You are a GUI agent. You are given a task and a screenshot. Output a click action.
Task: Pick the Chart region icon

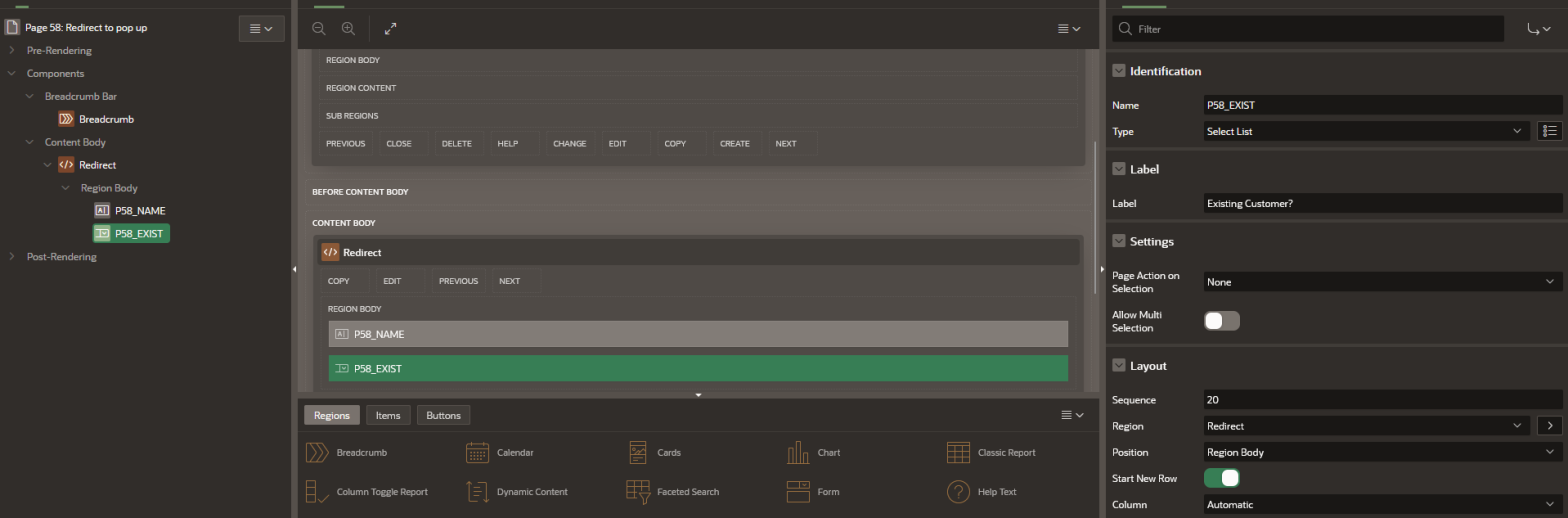798,452
